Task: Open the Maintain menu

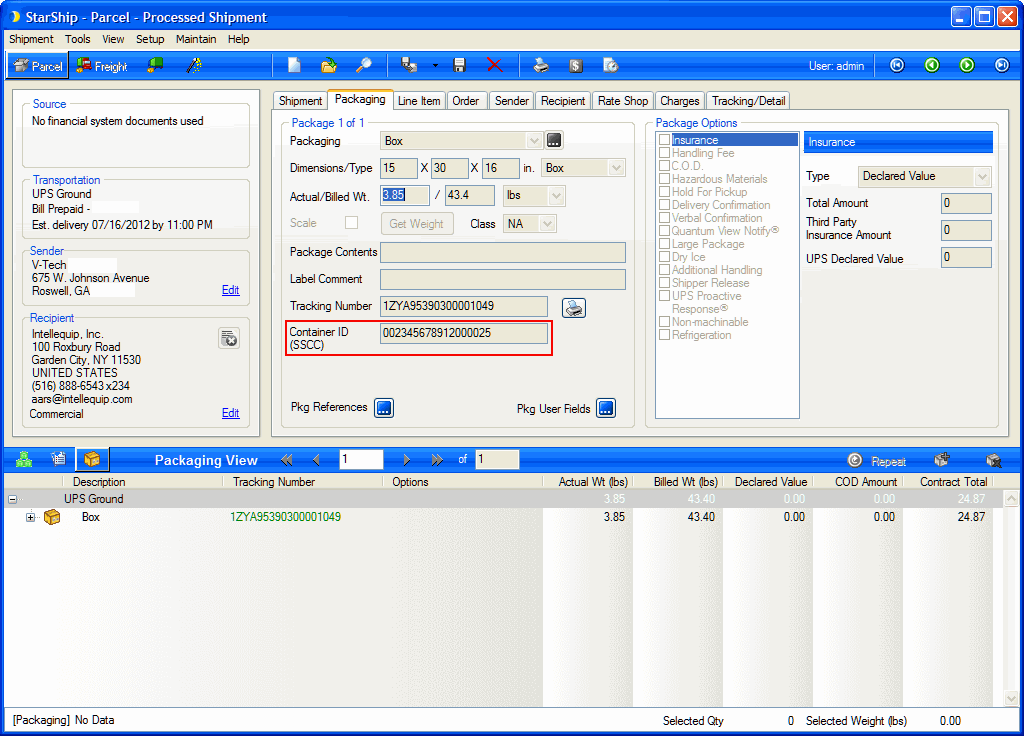Action: [196, 39]
